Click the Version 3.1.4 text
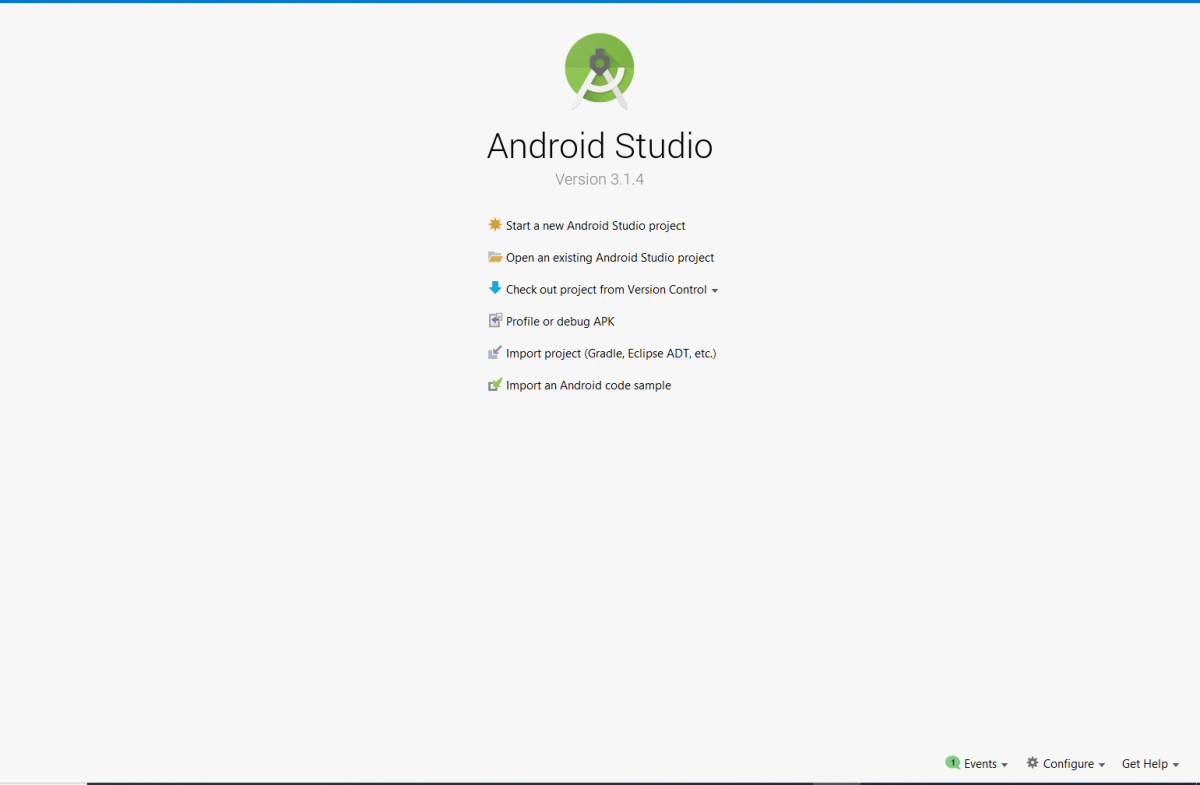The width and height of the screenshot is (1200, 785). pyautogui.click(x=600, y=180)
